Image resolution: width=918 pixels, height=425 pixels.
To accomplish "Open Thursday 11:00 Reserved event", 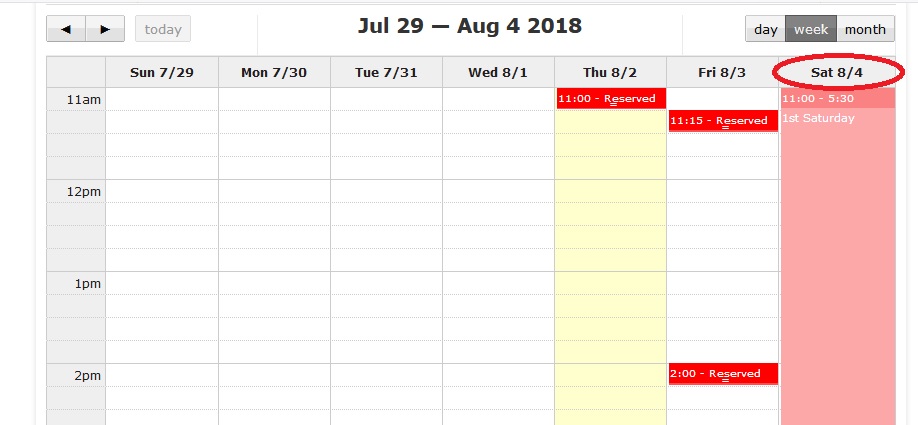I will click(x=610, y=98).
